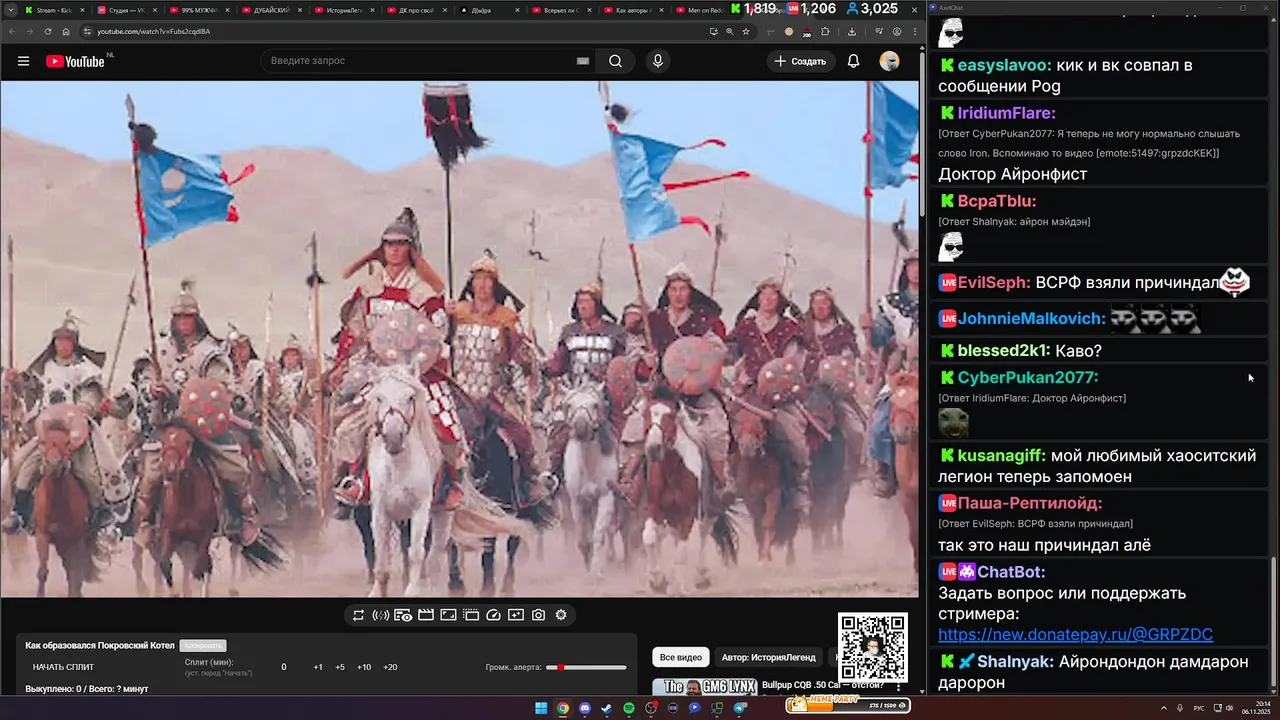
Task: Click the YouTube search magnifier button
Action: [x=615, y=61]
